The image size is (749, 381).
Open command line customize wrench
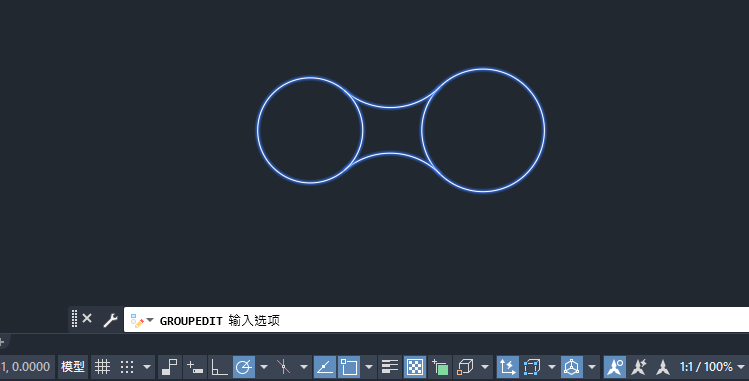click(x=110, y=320)
